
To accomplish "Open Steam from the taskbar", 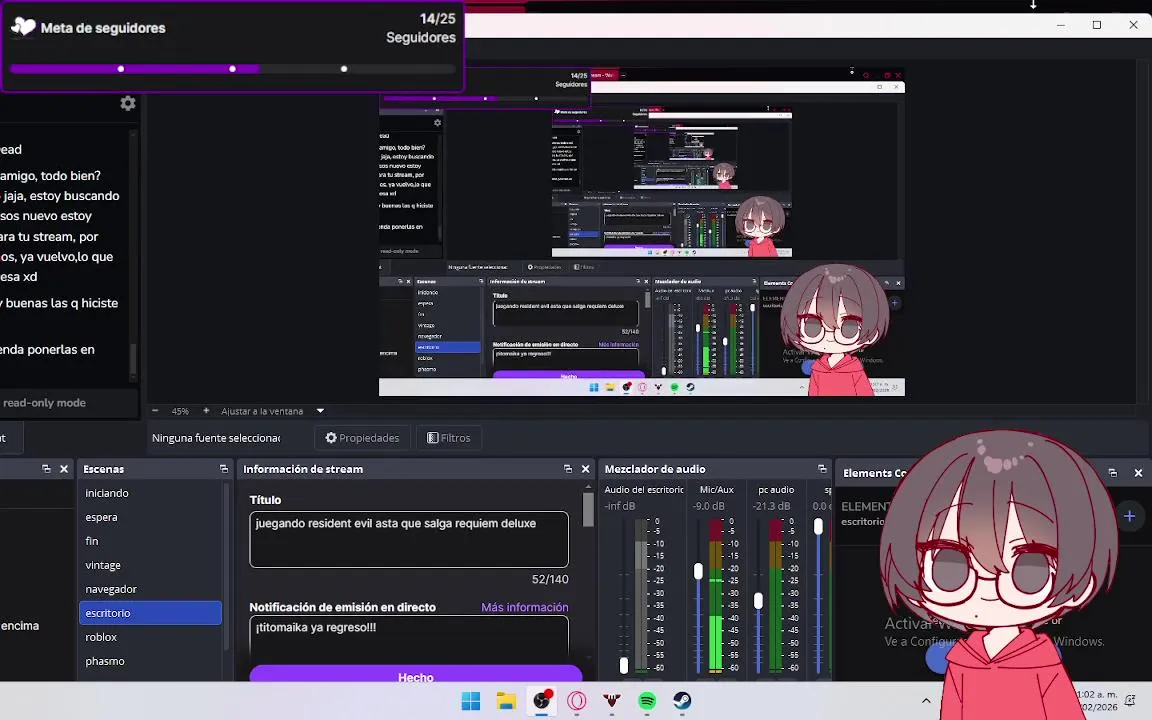I will 683,701.
